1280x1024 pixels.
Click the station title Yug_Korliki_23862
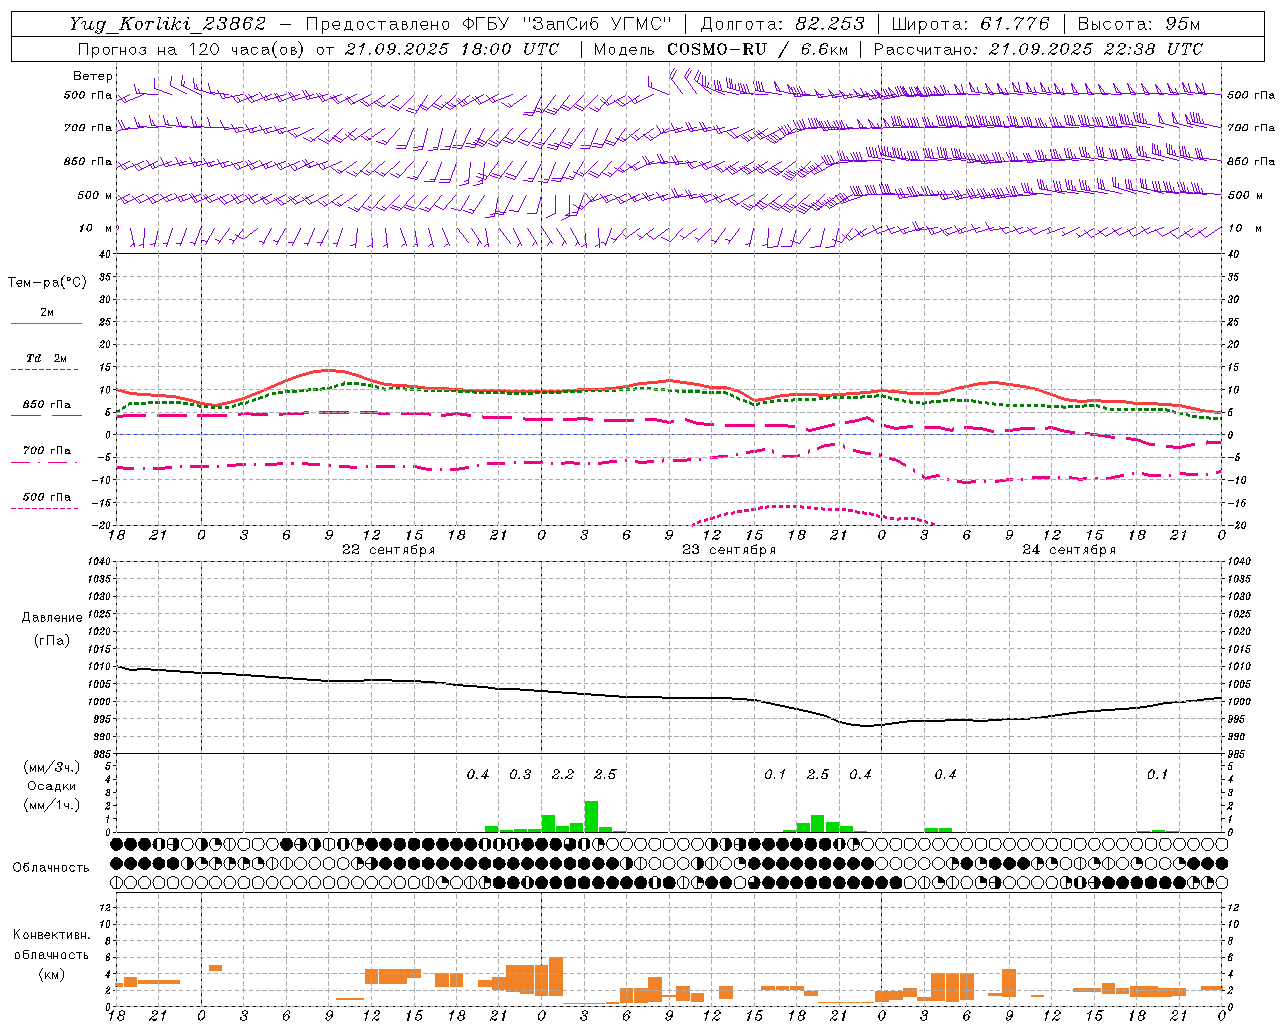pyautogui.click(x=168, y=24)
